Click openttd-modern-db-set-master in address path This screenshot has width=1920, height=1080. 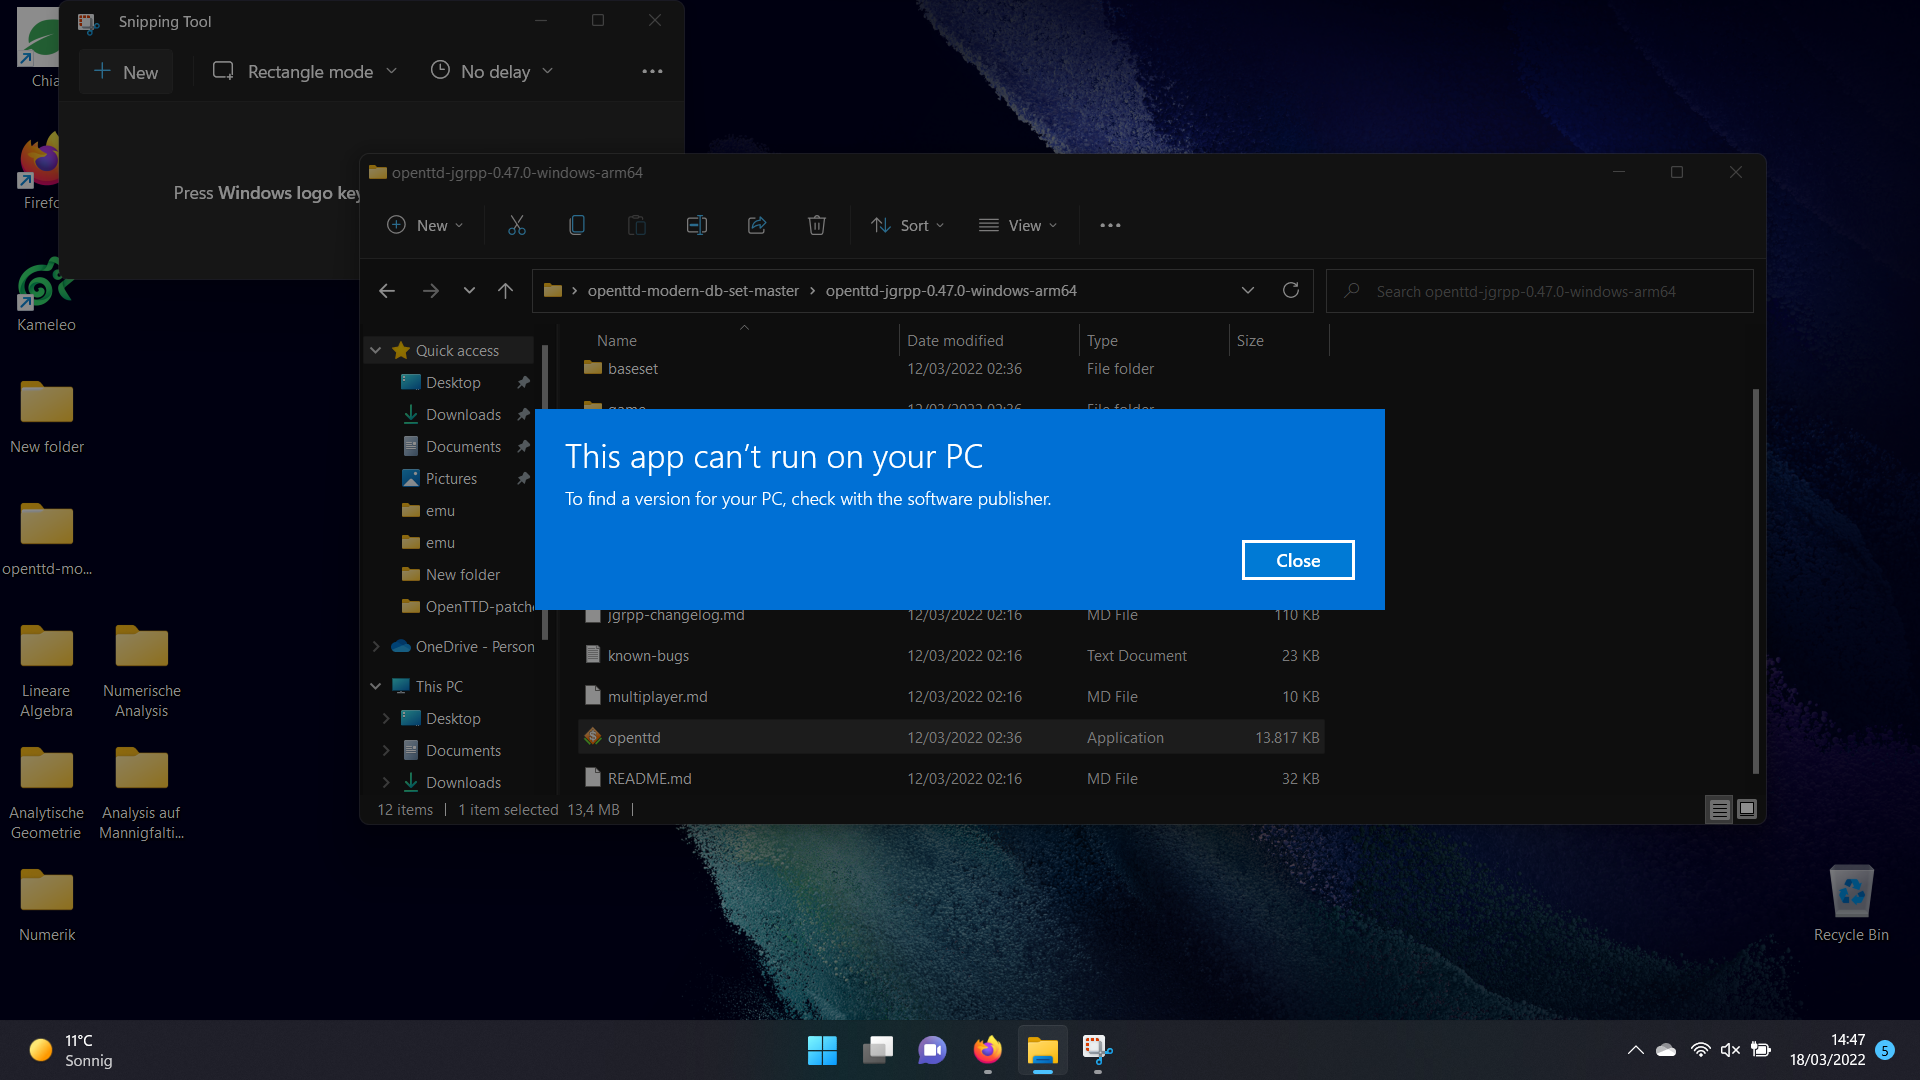click(x=693, y=291)
